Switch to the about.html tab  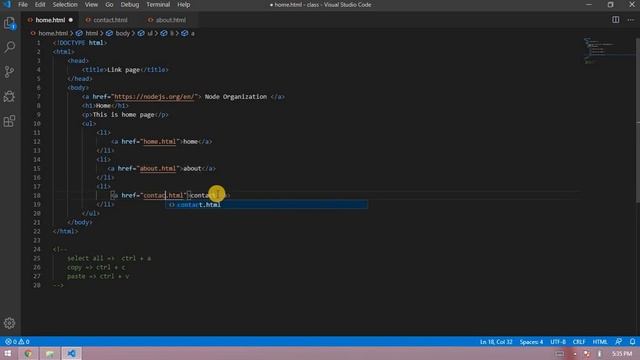[x=170, y=20]
